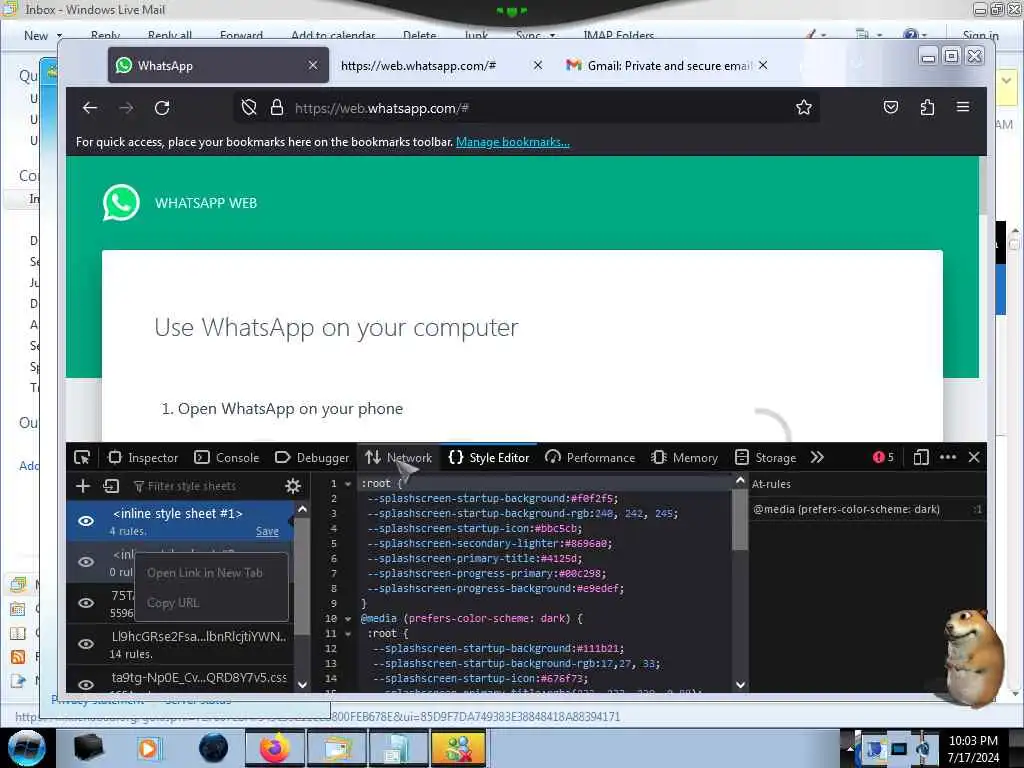Collapse the nested :root rule on line 11

348,633
